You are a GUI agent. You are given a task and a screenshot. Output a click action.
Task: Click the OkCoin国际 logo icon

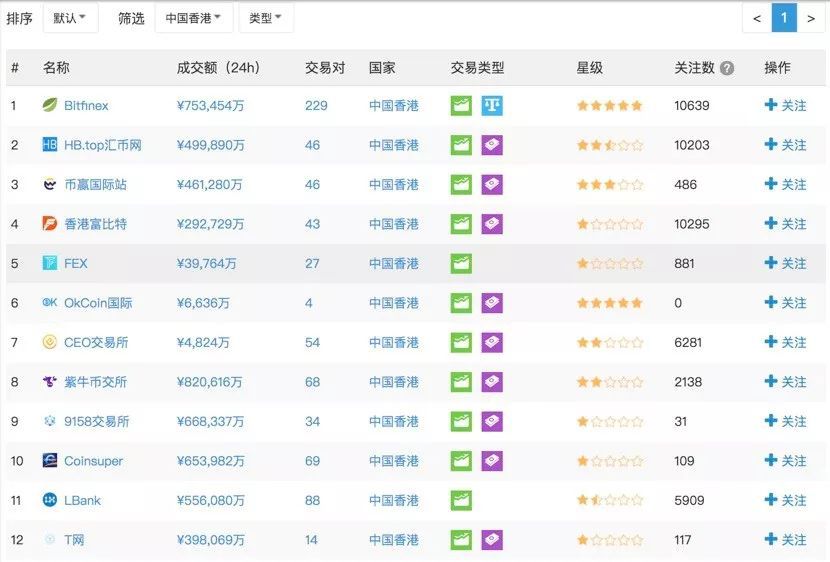(x=50, y=302)
